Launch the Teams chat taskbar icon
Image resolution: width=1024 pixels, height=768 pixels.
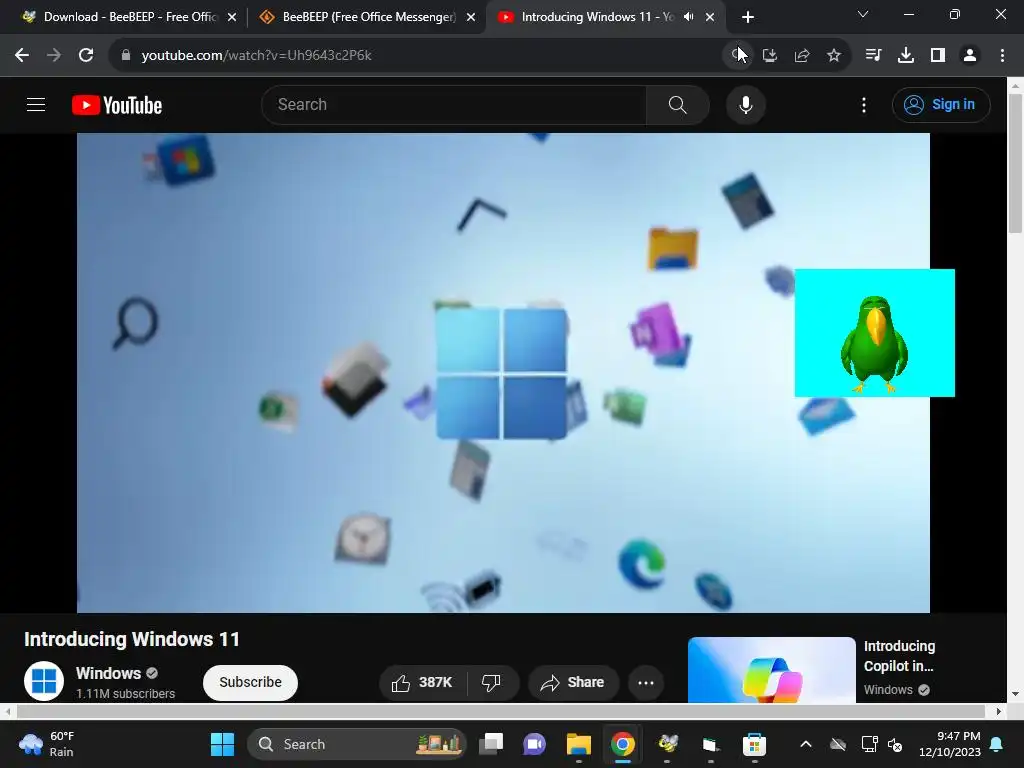point(534,744)
